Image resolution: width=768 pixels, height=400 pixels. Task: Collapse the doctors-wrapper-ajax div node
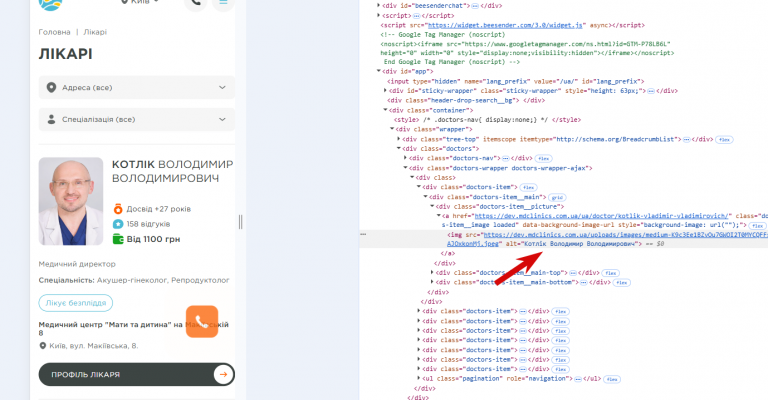tap(406, 168)
